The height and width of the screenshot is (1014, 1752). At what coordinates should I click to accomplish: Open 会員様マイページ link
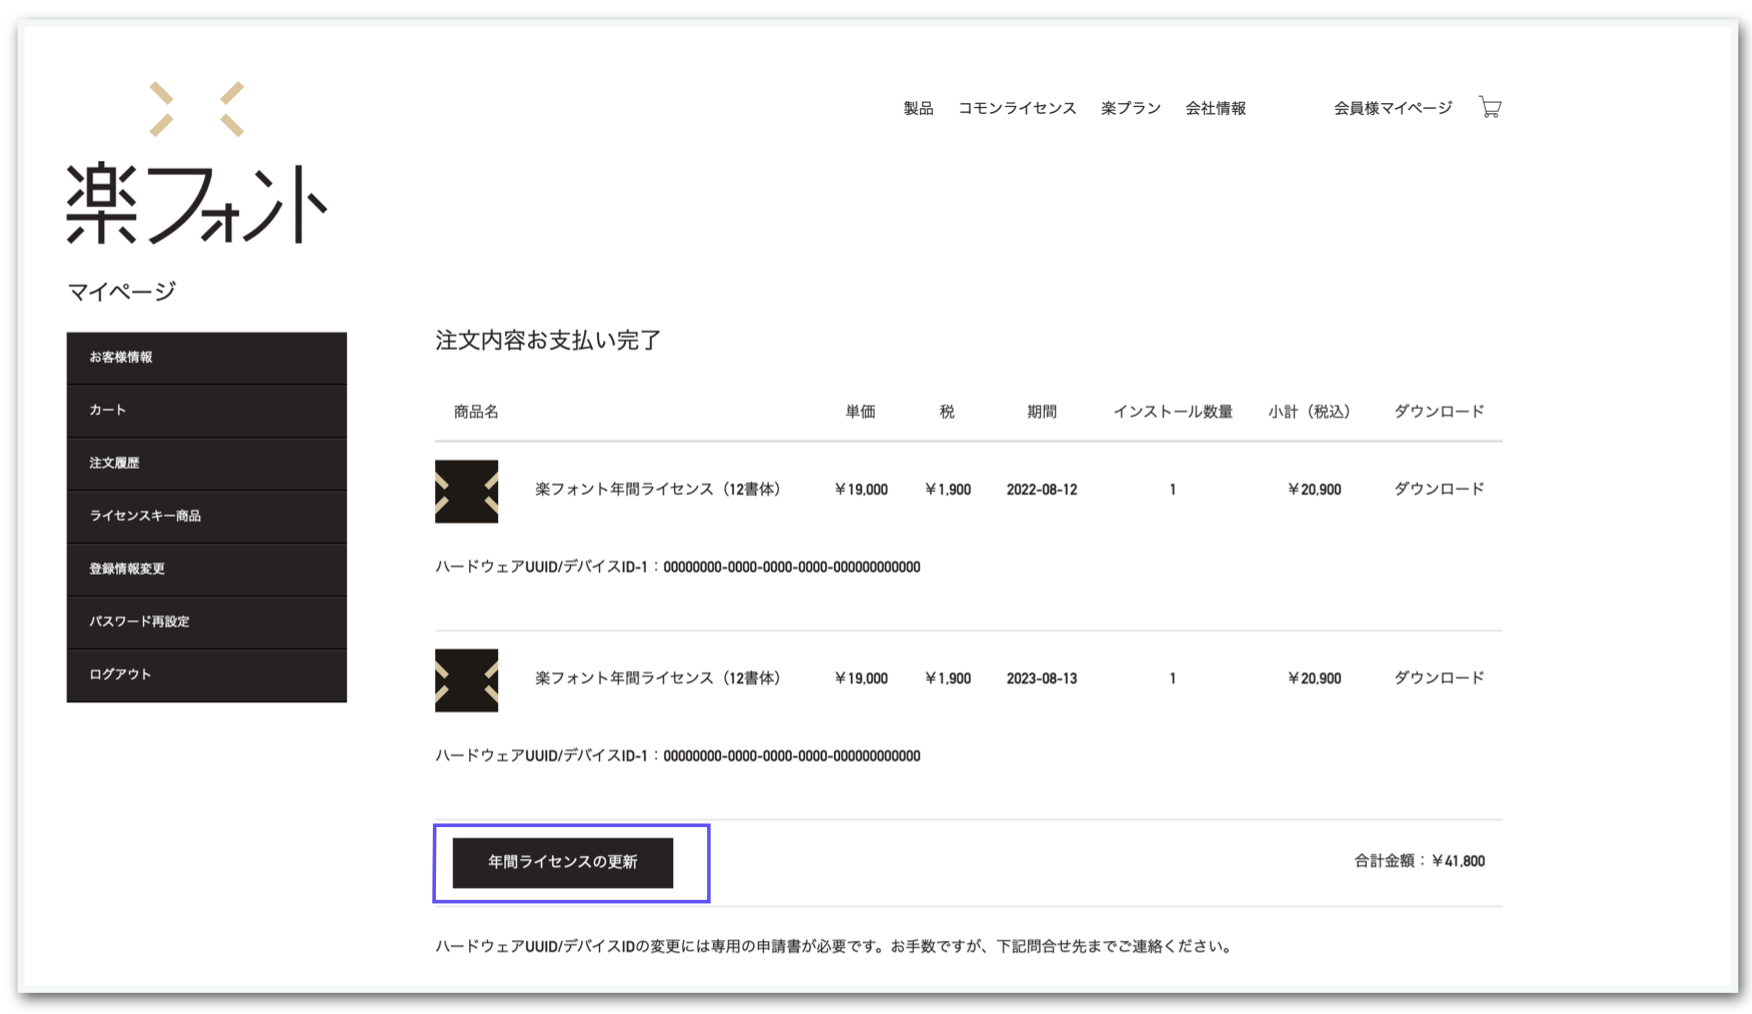(1392, 108)
